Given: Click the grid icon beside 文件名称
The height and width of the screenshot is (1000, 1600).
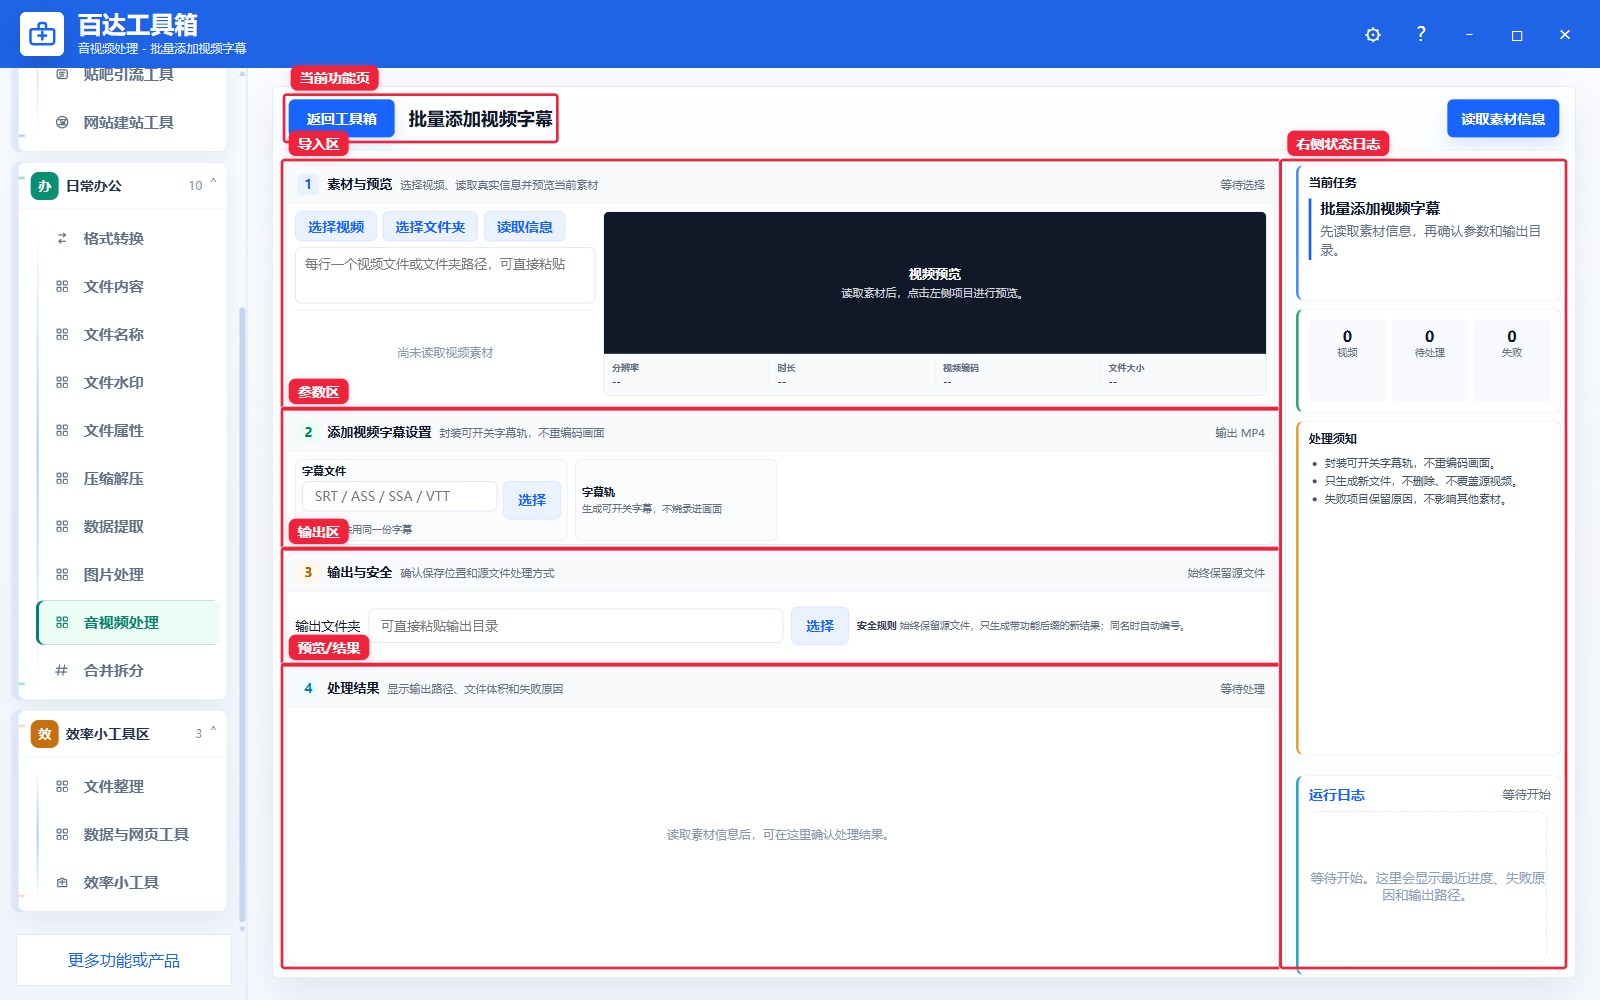Looking at the screenshot, I should tap(62, 334).
